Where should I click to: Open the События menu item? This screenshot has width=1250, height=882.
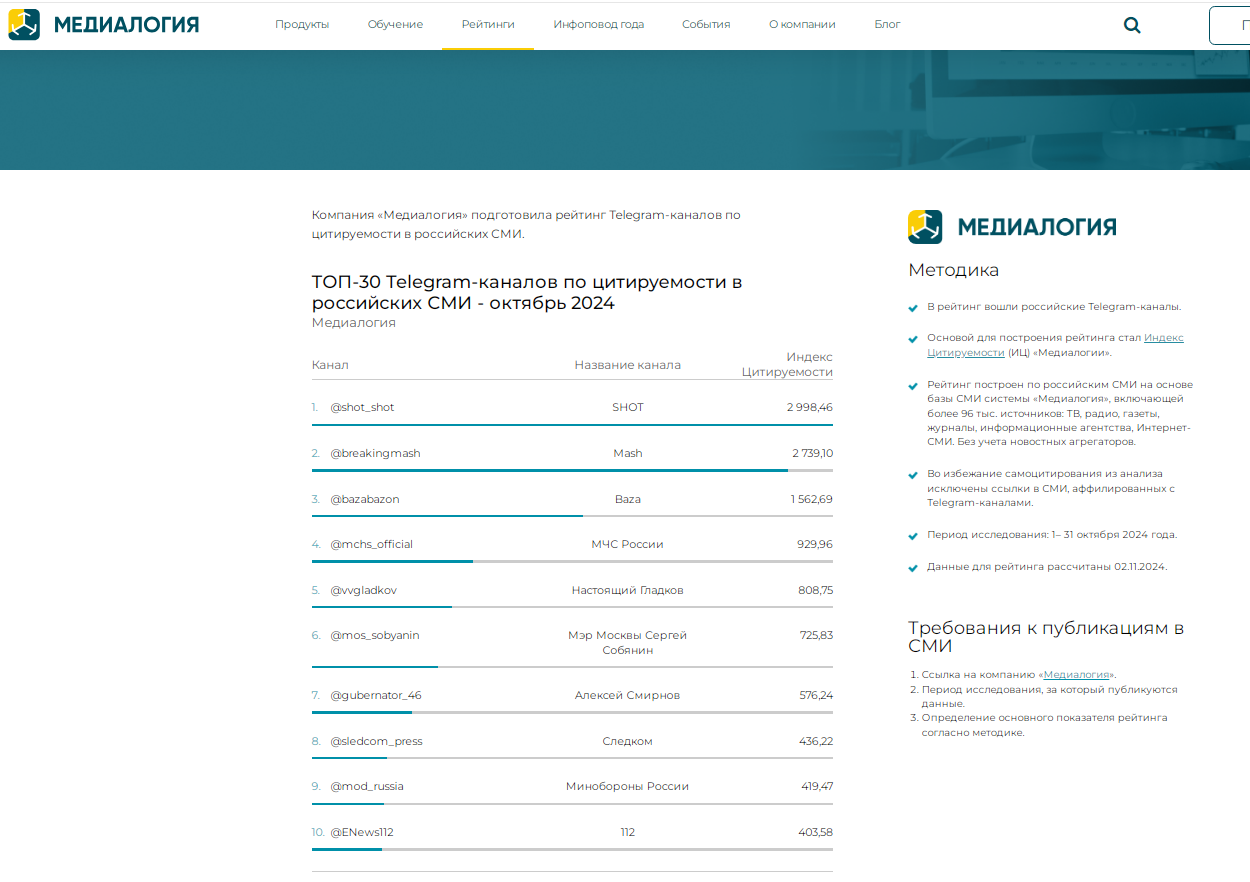[x=706, y=24]
